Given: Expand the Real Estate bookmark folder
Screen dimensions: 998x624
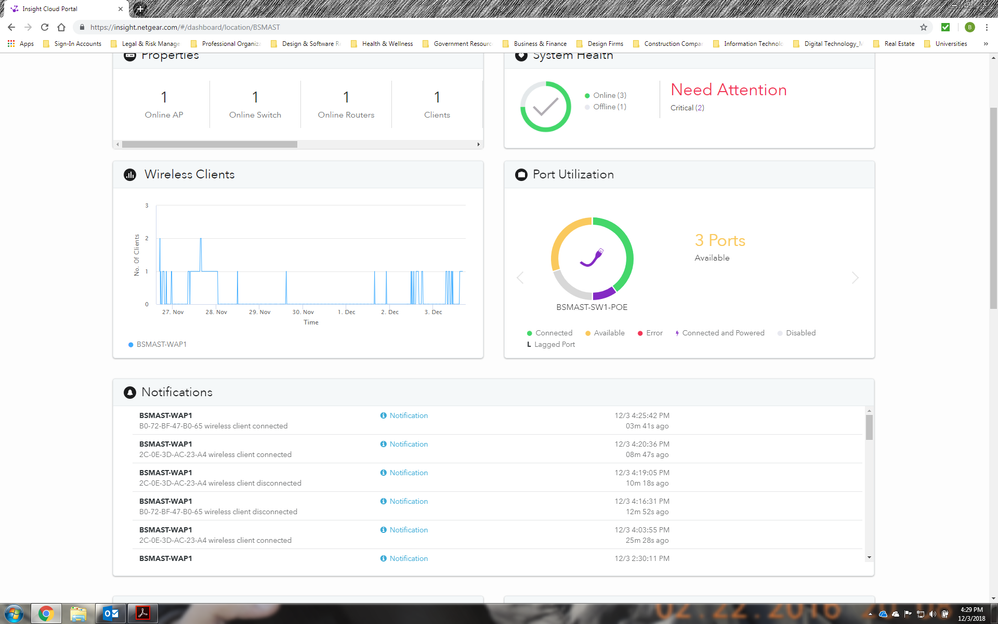Looking at the screenshot, I should (x=894, y=44).
